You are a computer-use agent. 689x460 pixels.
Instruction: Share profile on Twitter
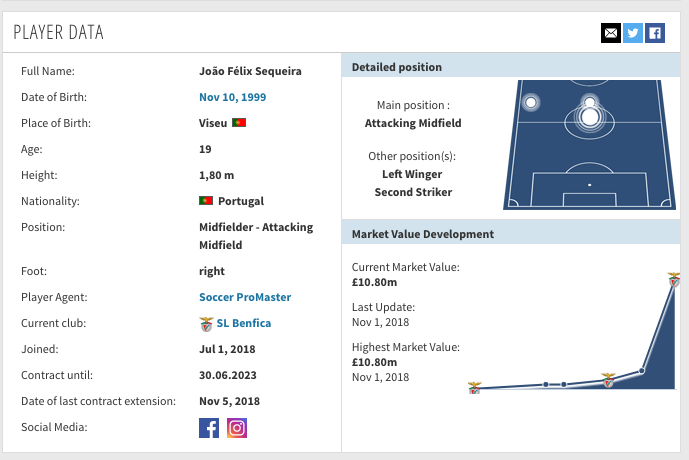point(632,33)
